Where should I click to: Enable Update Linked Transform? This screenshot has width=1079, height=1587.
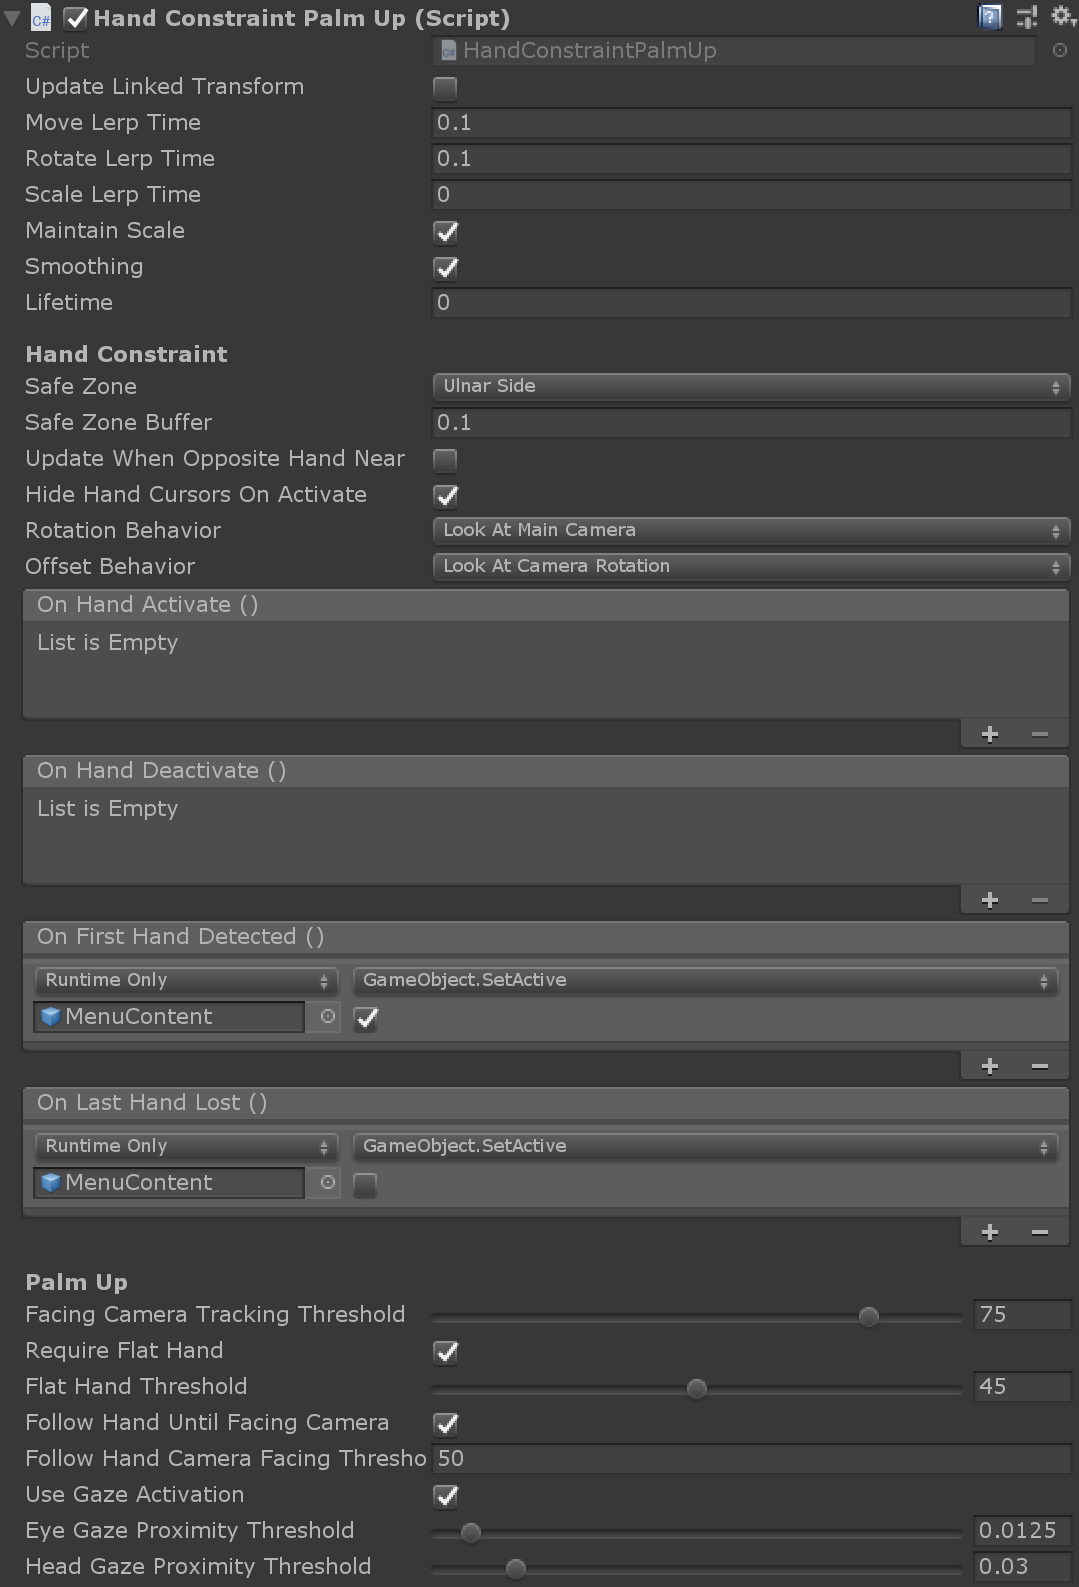445,88
